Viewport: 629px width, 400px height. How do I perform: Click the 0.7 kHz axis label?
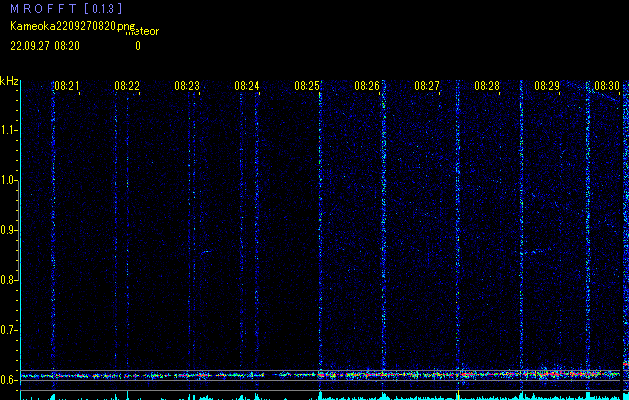pyautogui.click(x=8, y=330)
